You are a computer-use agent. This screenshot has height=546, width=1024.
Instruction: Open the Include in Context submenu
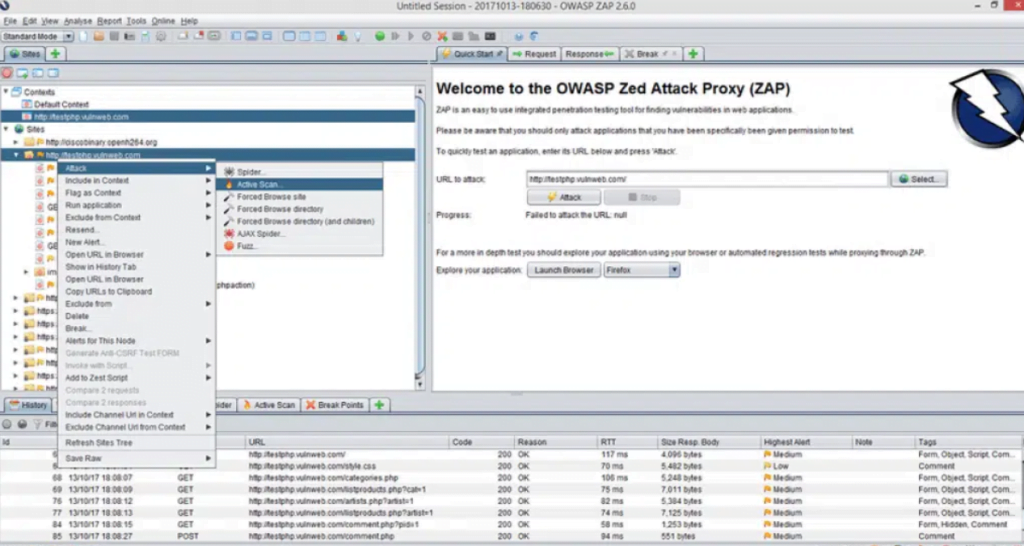tap(137, 180)
